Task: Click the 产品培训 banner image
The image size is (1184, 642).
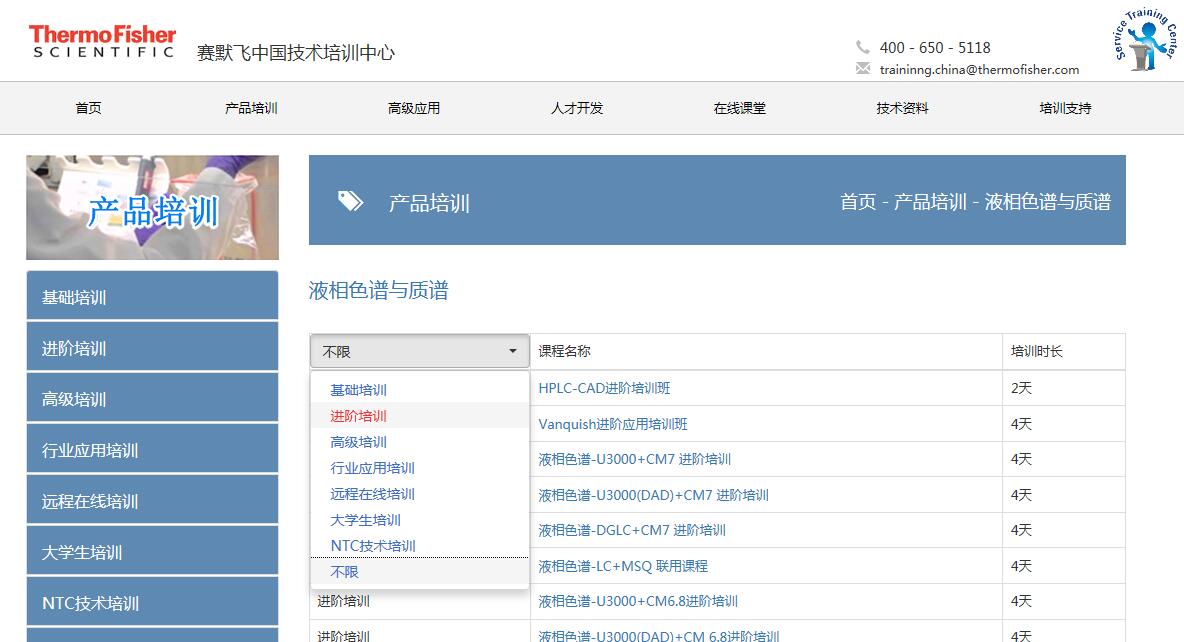Action: [x=153, y=208]
